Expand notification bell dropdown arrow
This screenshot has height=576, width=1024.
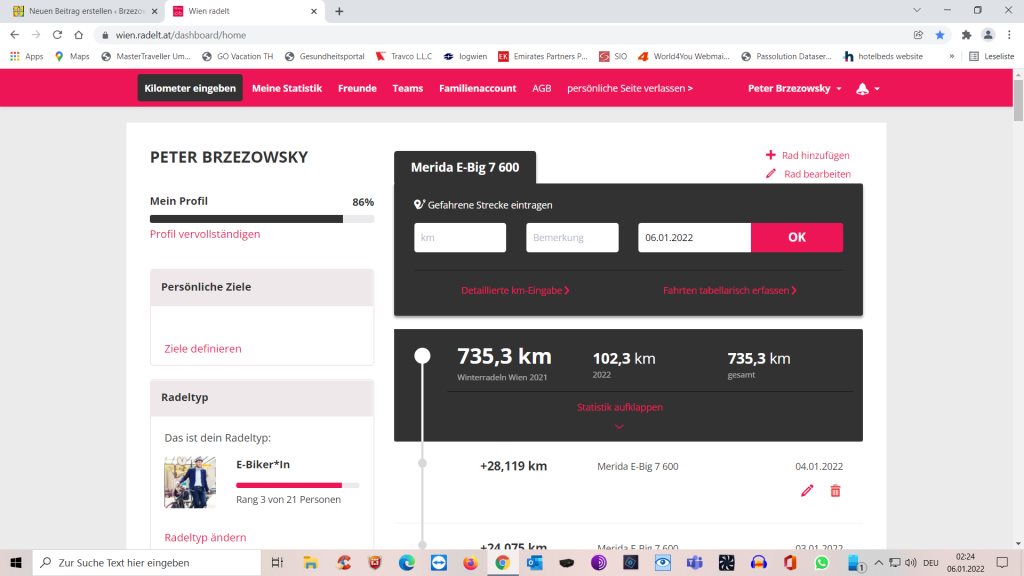(877, 89)
